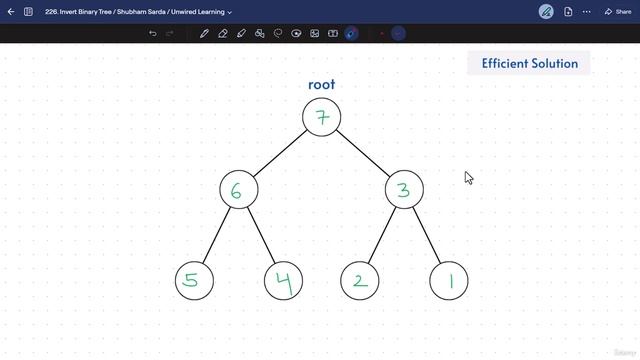Select the Eraser tool
The height and width of the screenshot is (360, 640).
point(222,33)
